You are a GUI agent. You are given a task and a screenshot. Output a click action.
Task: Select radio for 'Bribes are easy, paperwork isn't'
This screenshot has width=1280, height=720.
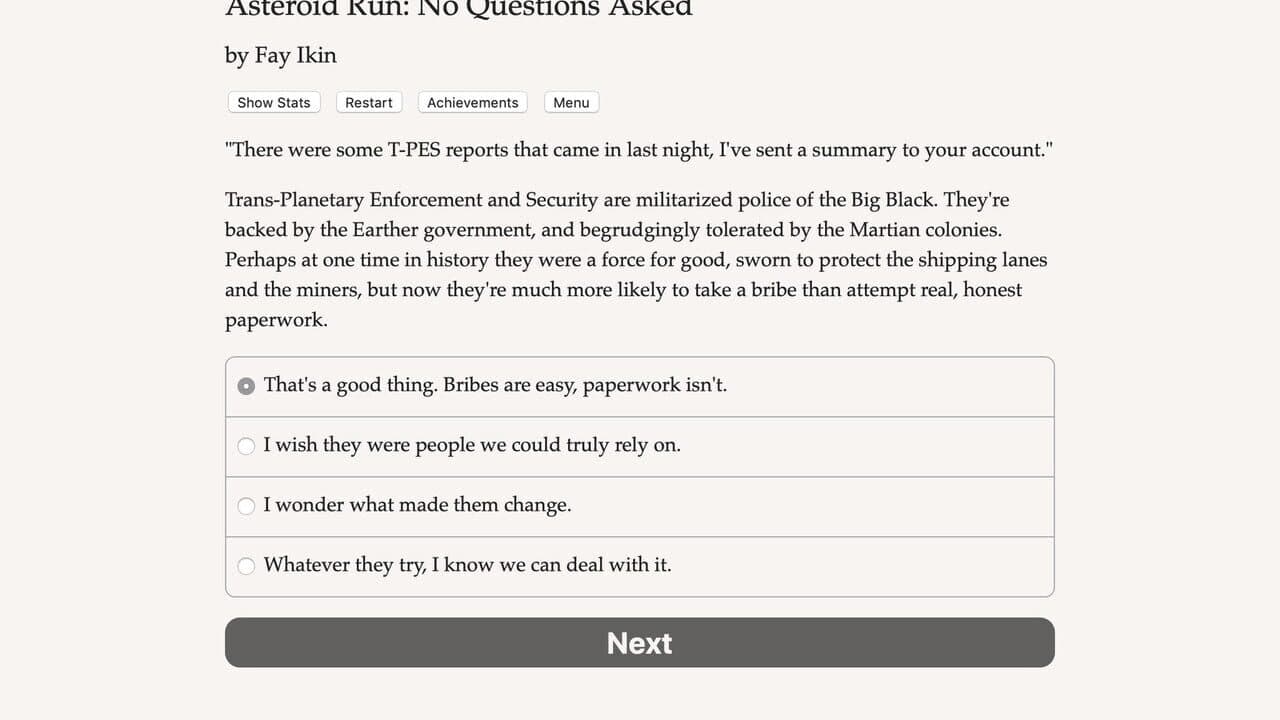246,386
